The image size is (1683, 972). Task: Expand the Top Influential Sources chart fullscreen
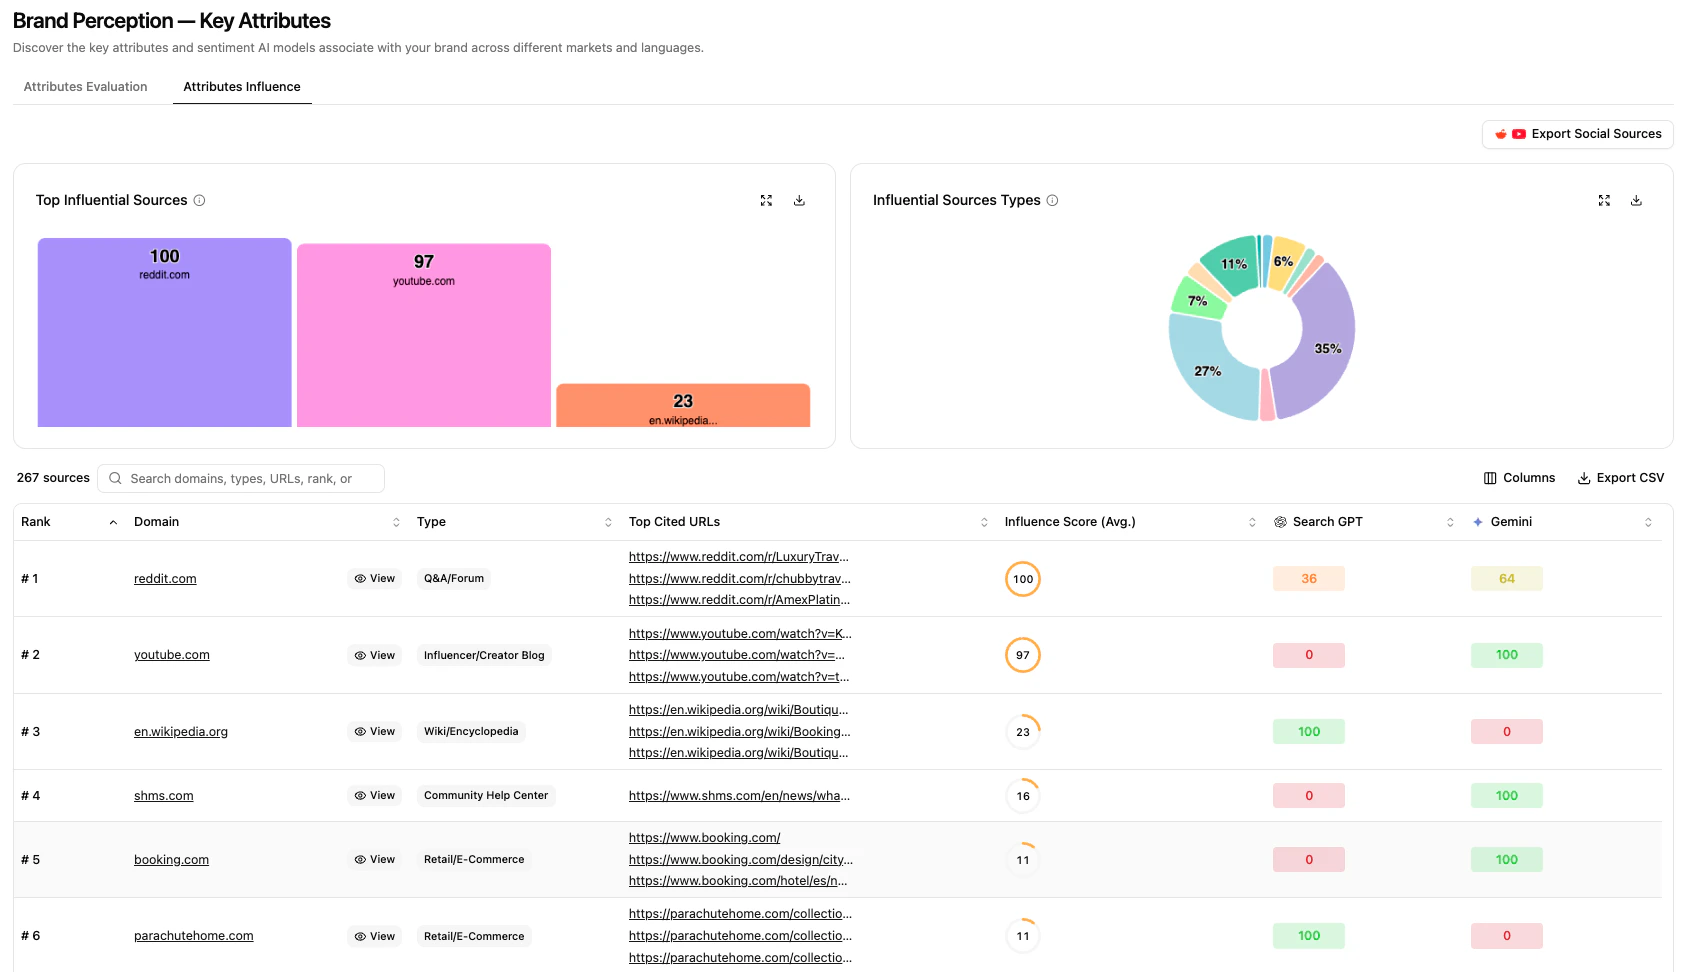pos(766,200)
